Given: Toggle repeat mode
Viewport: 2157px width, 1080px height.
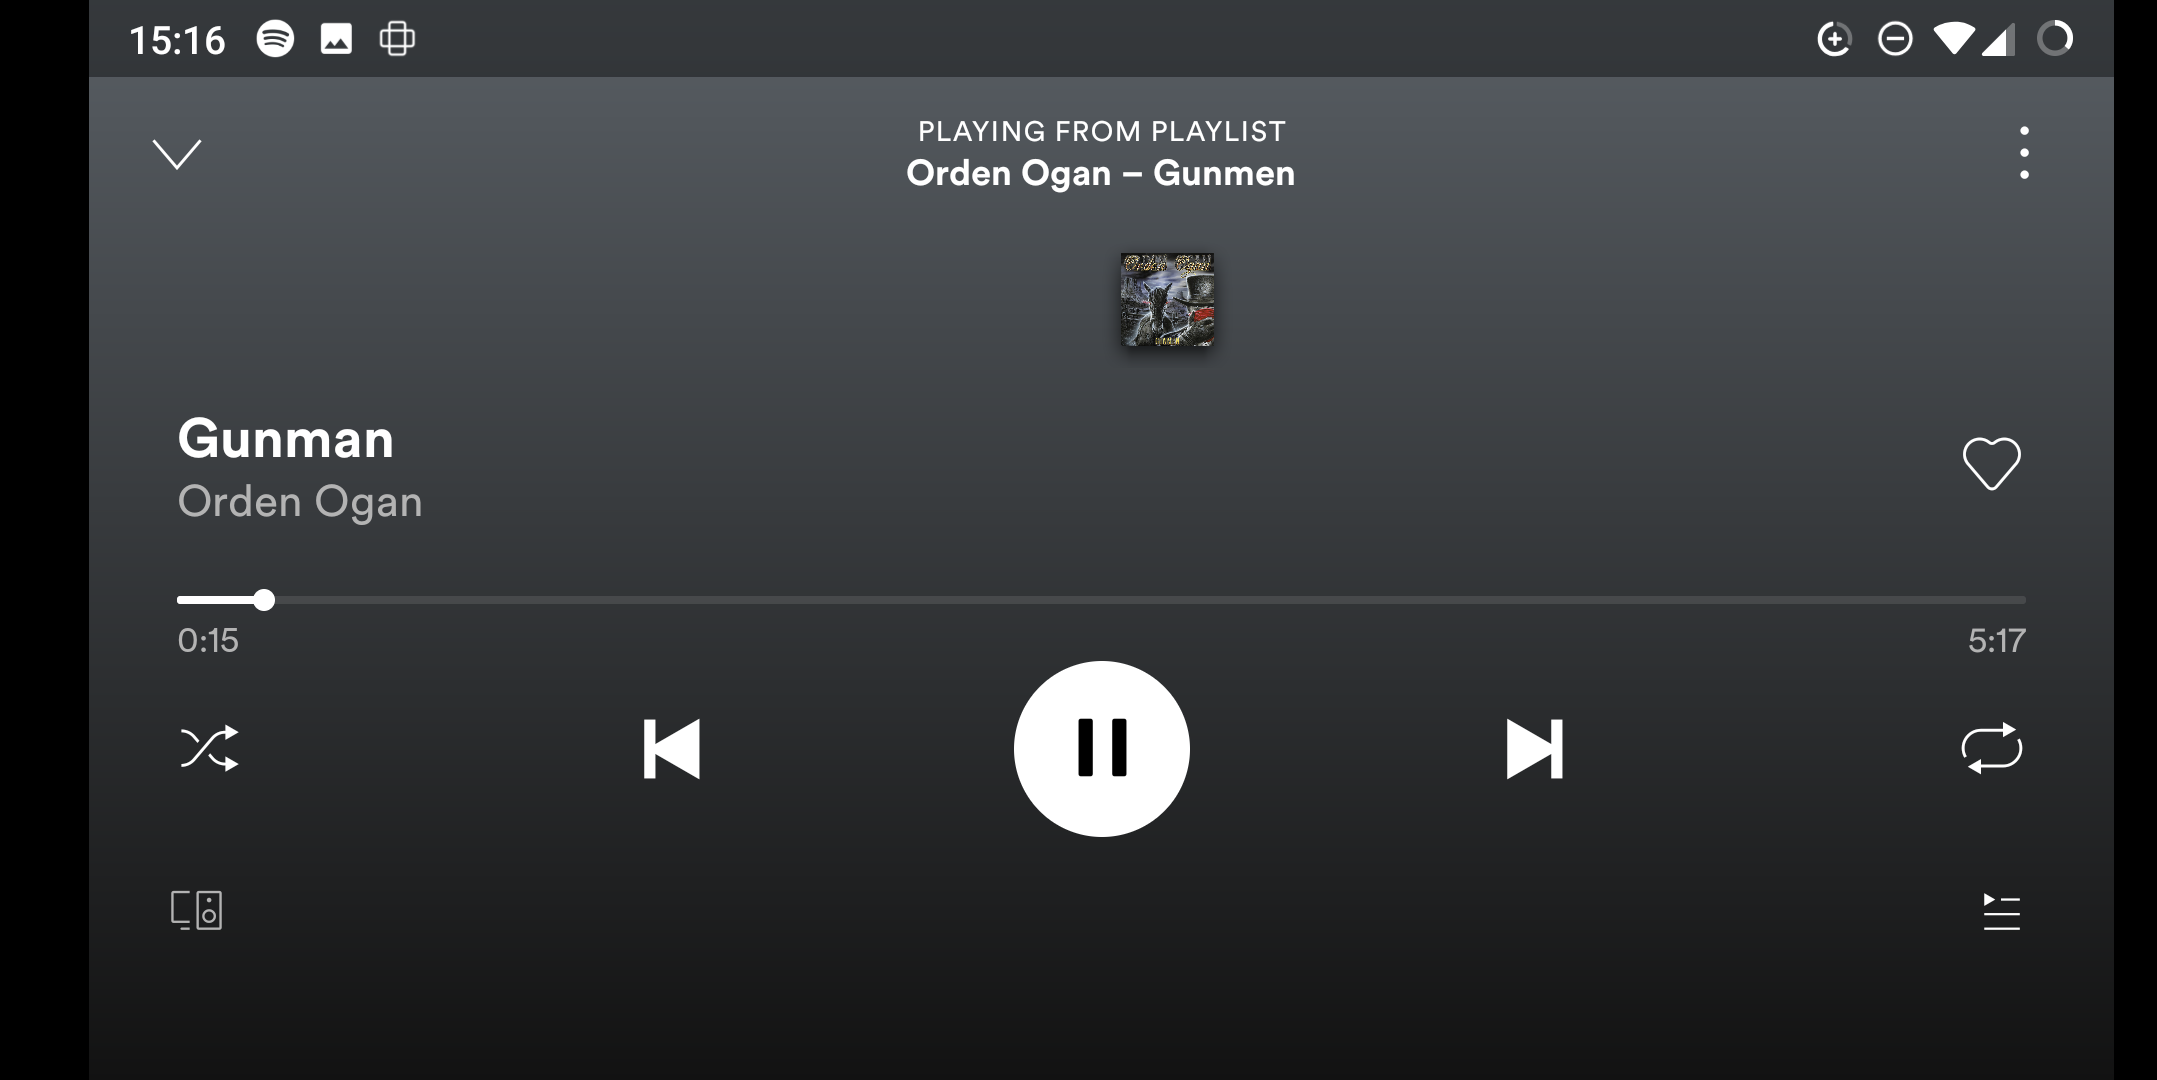Looking at the screenshot, I should click(x=1991, y=748).
